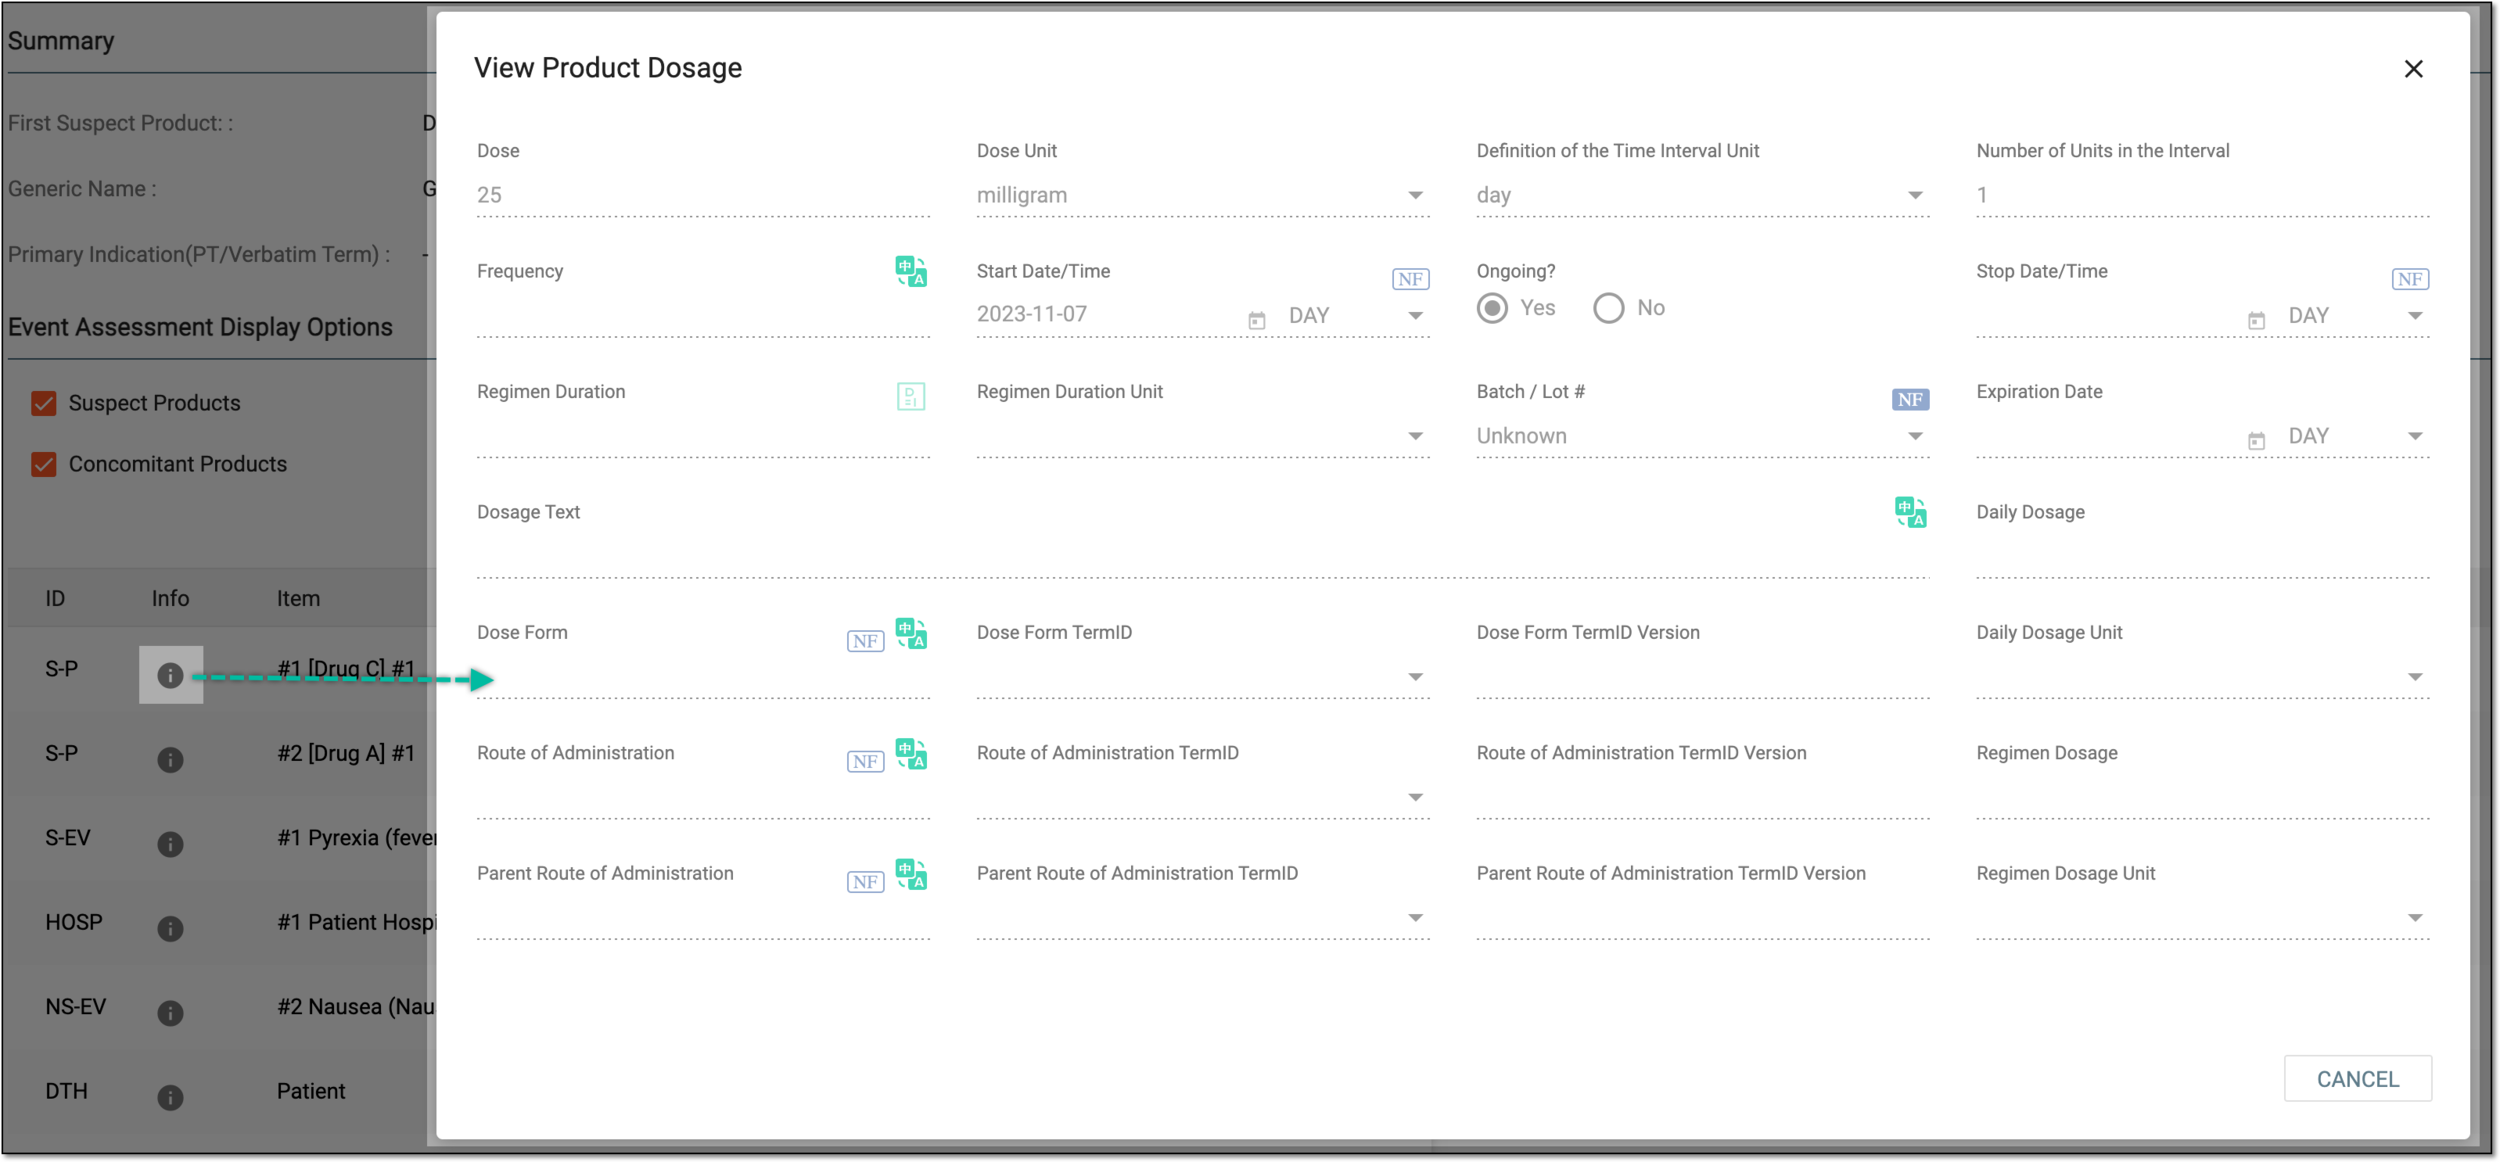Open the Batch / Lot Unknown dropdown
Viewport: 2500px width, 1162px height.
pos(1702,436)
